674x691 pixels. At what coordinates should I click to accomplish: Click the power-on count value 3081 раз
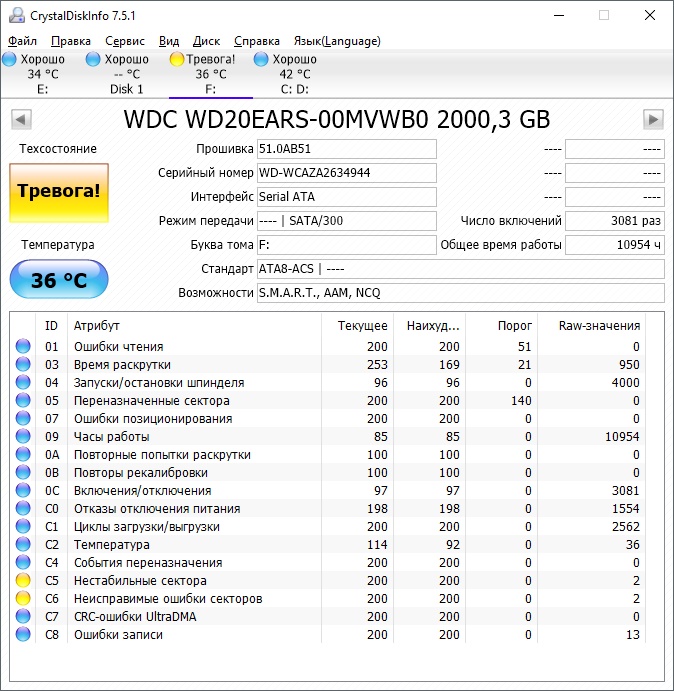click(614, 221)
